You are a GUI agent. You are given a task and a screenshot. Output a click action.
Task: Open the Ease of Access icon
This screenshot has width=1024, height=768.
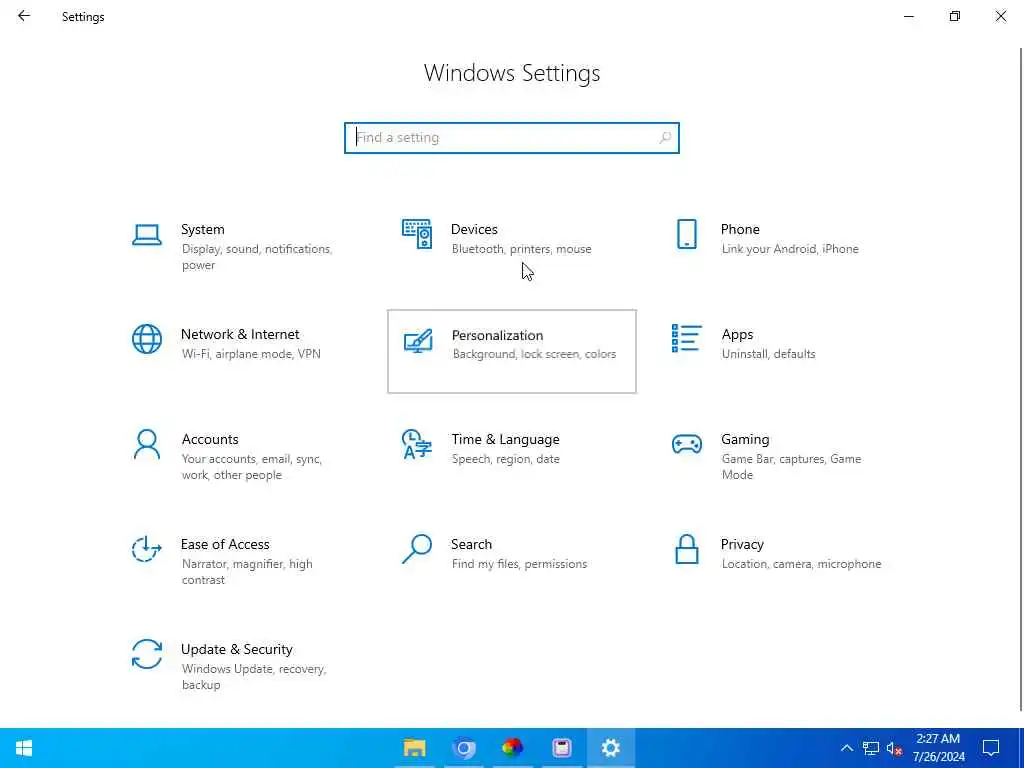pyautogui.click(x=147, y=549)
